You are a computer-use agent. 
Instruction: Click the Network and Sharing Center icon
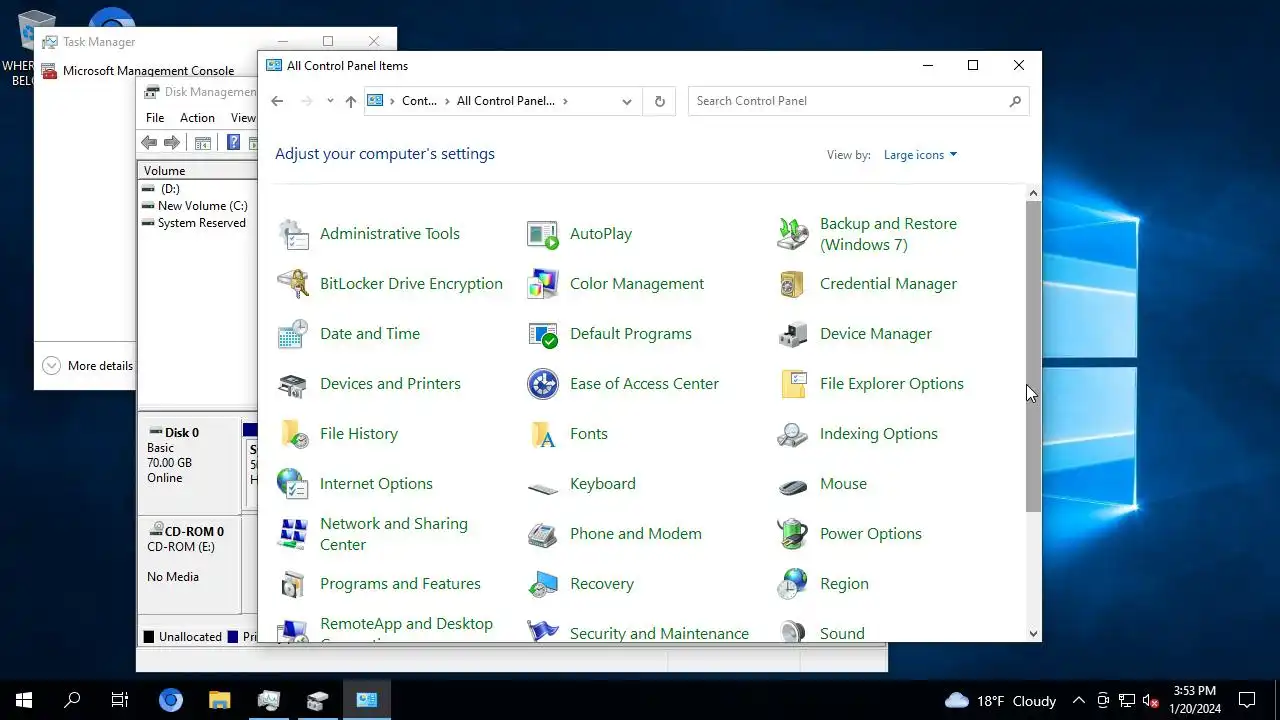pyautogui.click(x=293, y=534)
